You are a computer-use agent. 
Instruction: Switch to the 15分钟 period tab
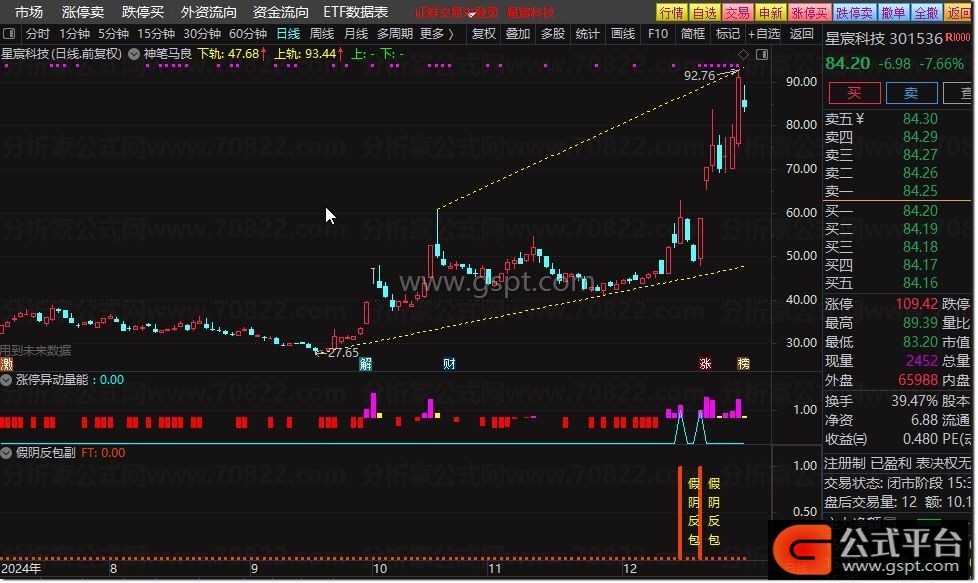[156, 34]
